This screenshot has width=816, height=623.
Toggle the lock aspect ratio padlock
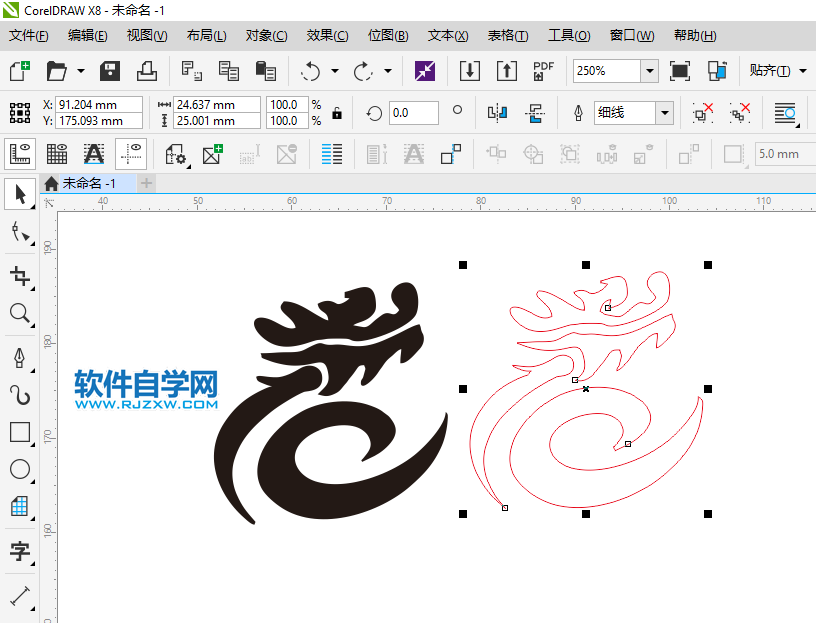coord(336,113)
